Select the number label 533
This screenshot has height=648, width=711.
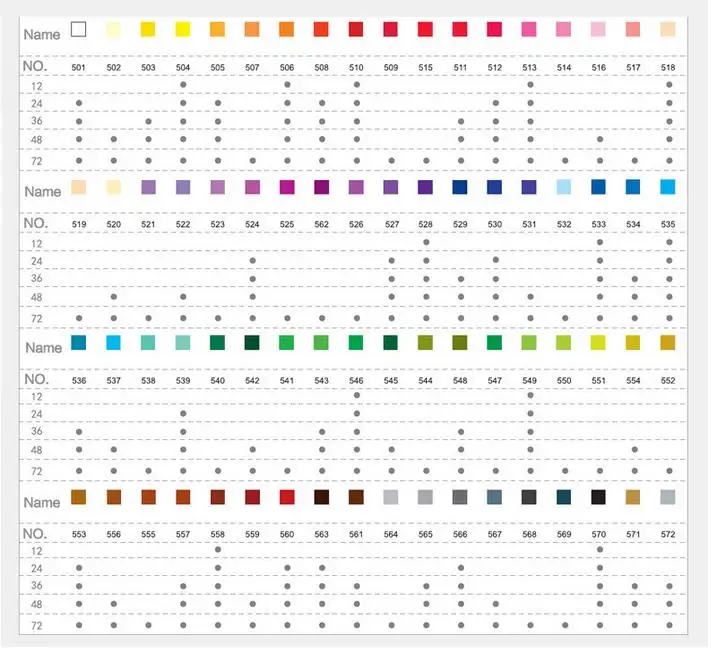pos(599,224)
